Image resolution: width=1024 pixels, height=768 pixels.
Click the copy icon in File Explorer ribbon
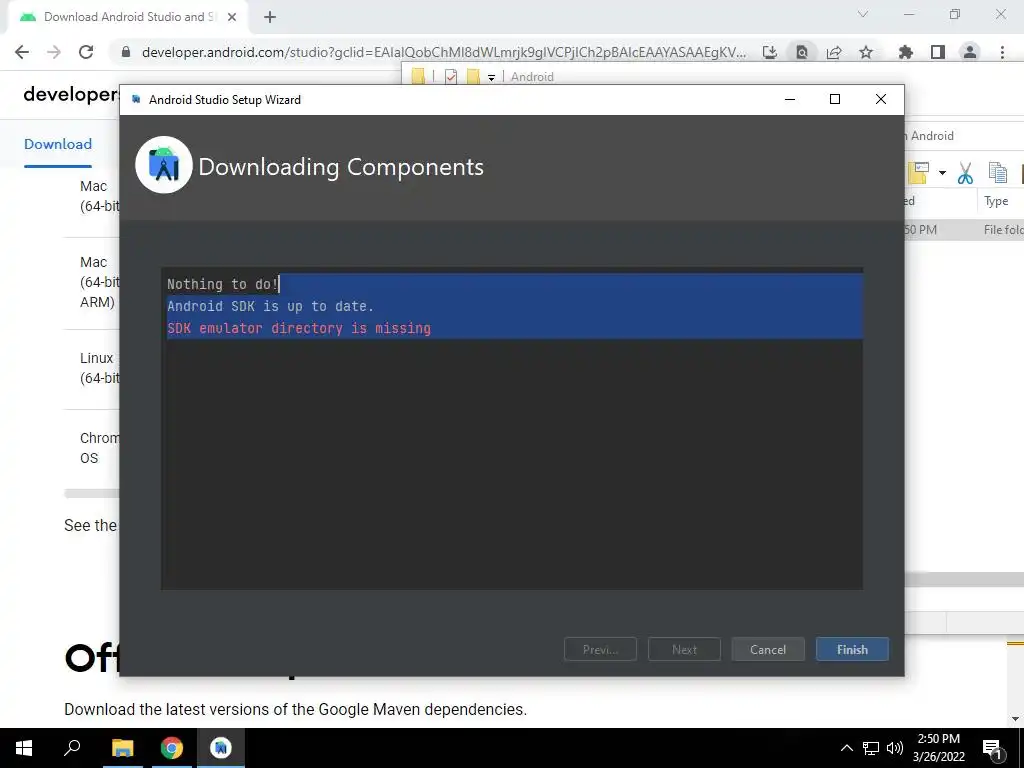click(998, 173)
